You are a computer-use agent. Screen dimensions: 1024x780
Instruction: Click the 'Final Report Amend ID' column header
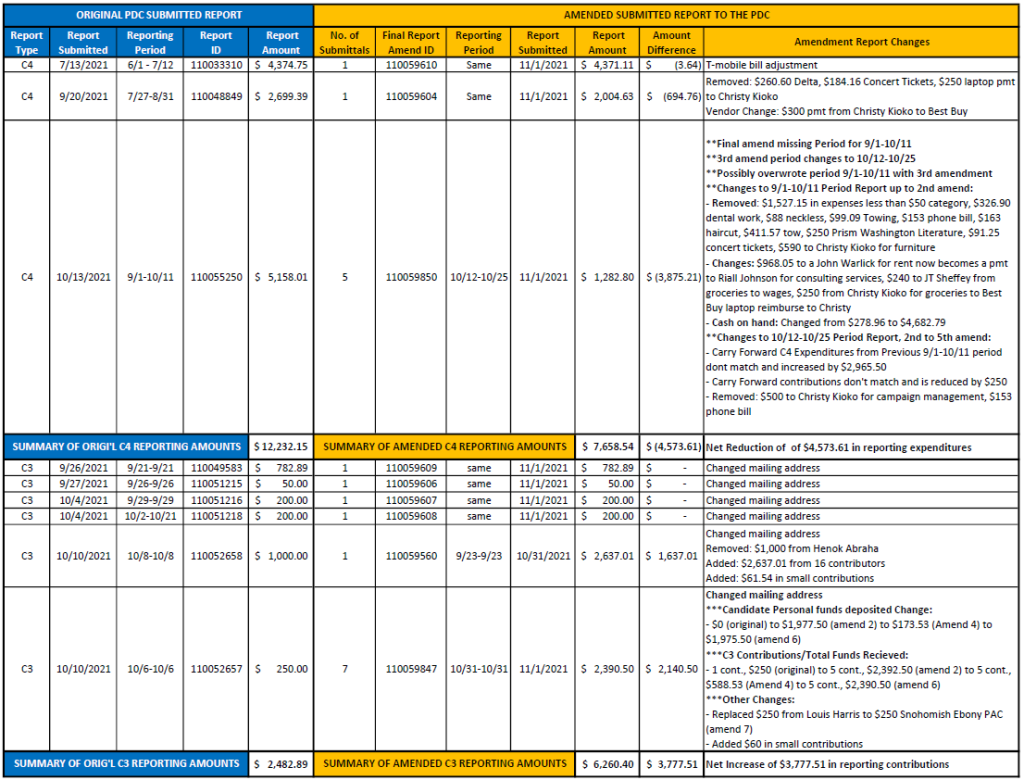point(410,42)
